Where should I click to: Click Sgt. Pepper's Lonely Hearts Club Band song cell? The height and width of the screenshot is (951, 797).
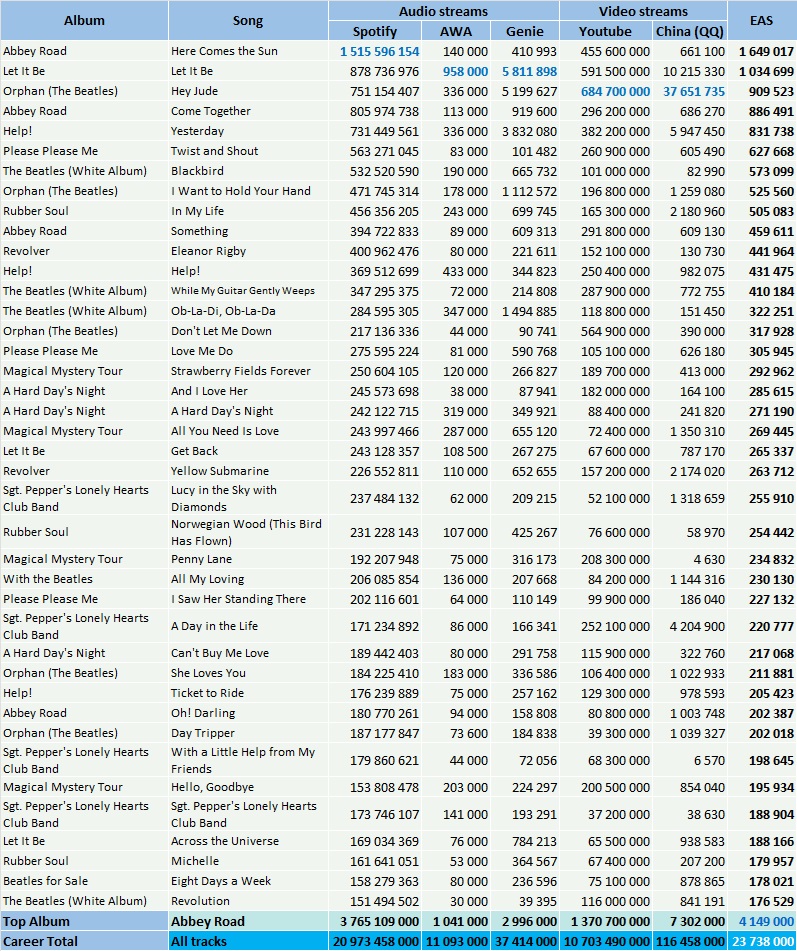(248, 815)
